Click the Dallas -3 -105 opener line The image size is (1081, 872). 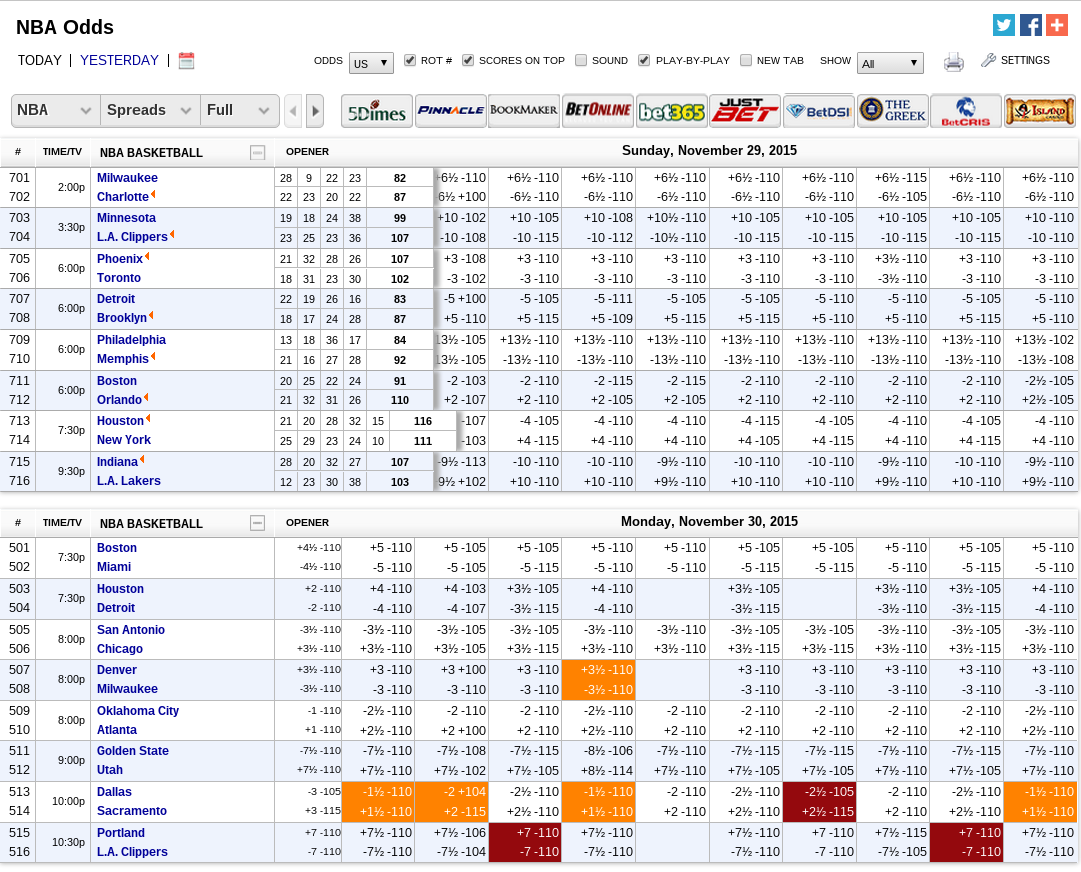tap(324, 792)
